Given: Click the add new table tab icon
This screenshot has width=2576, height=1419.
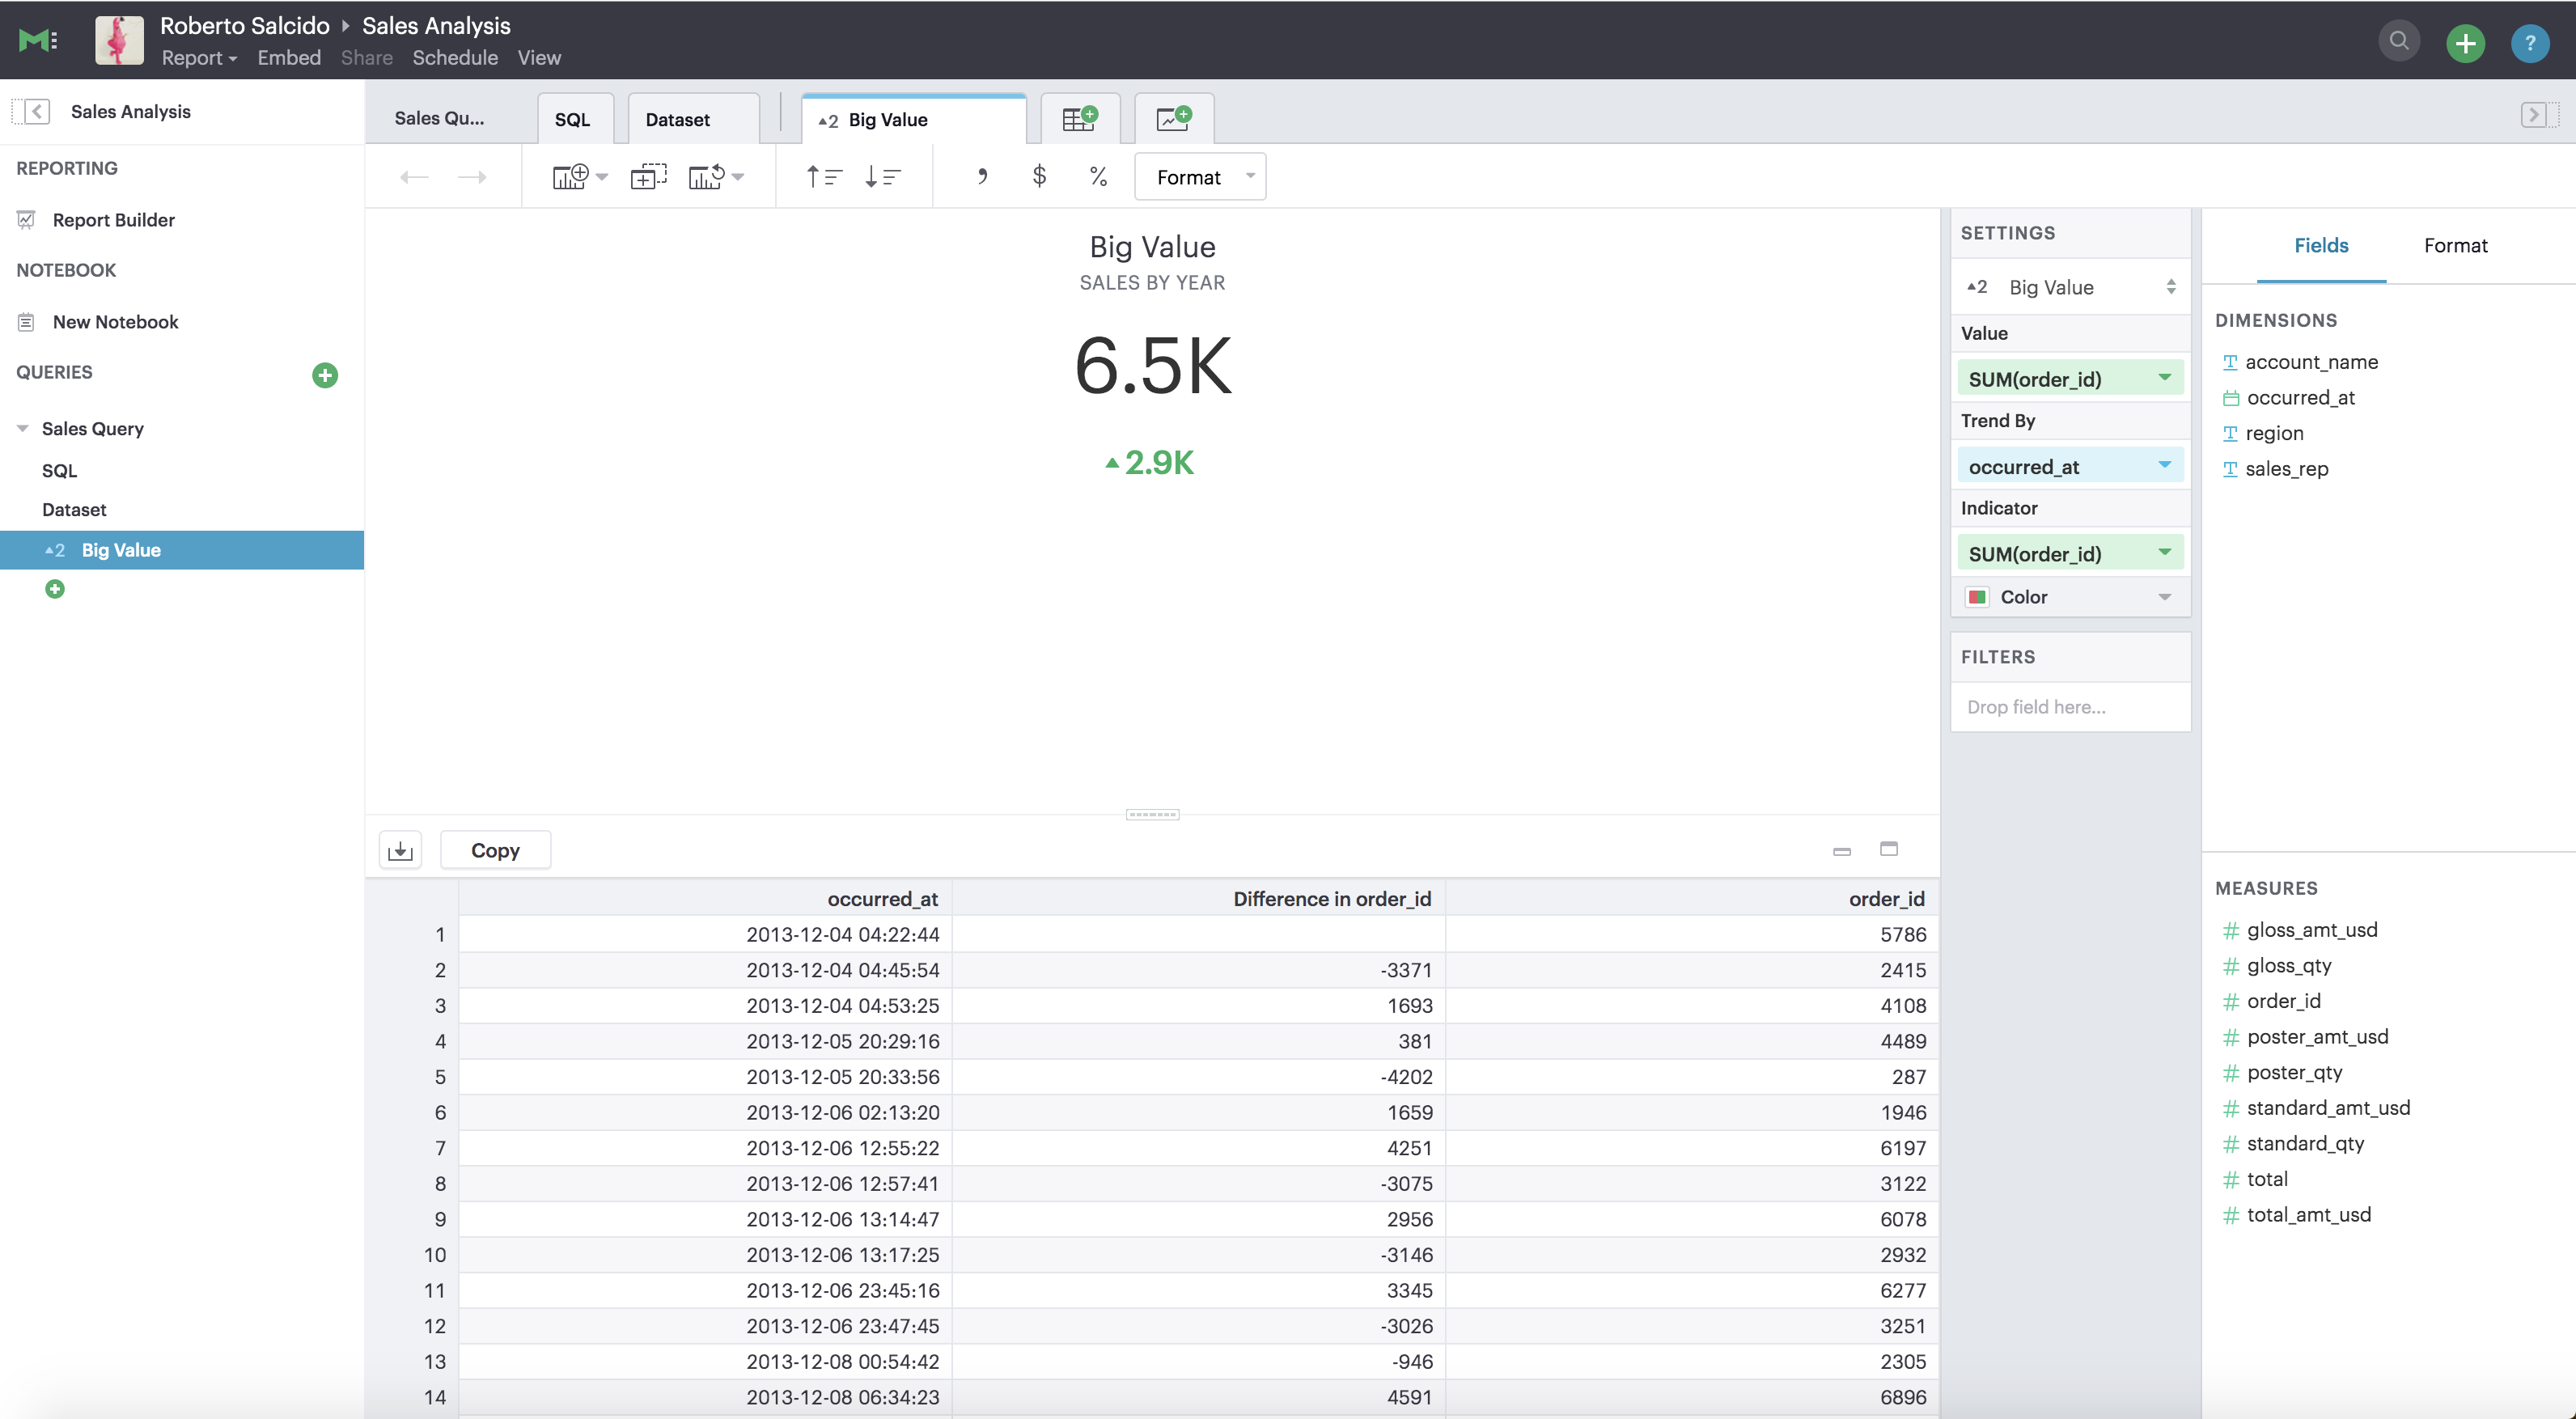Looking at the screenshot, I should point(1079,119).
